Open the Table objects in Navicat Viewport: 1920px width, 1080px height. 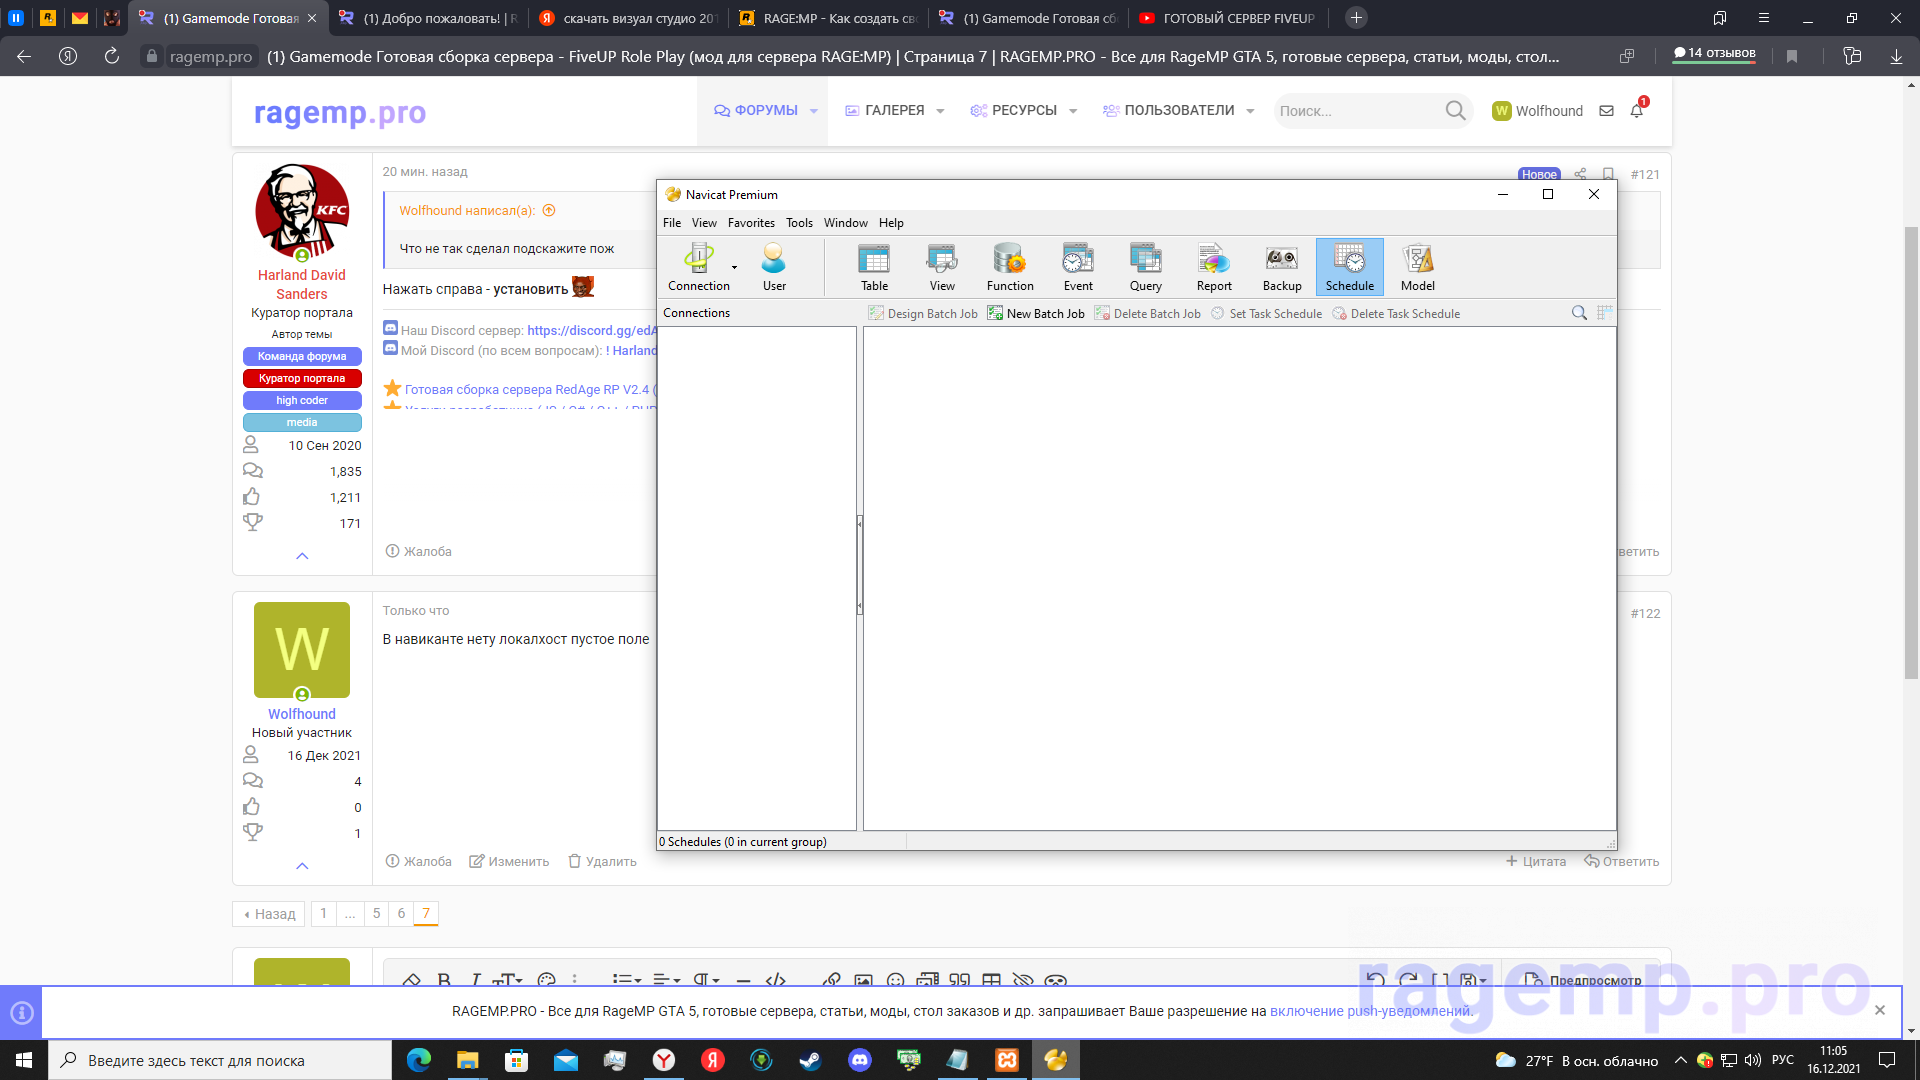tap(874, 267)
